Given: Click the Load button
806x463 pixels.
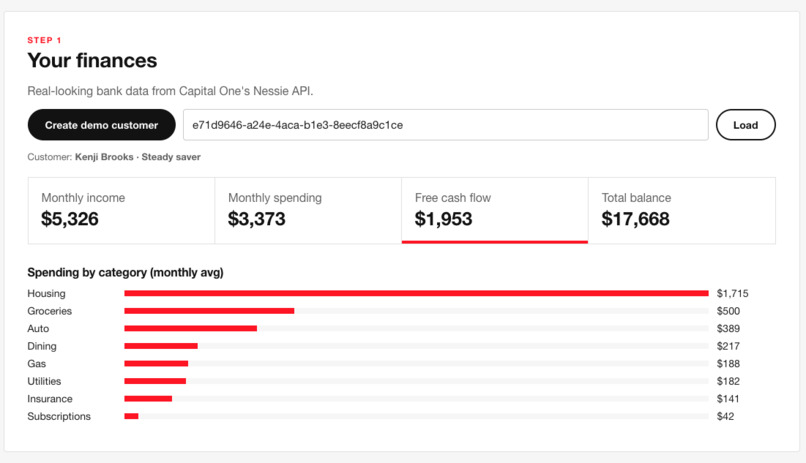Looking at the screenshot, I should coord(745,125).
